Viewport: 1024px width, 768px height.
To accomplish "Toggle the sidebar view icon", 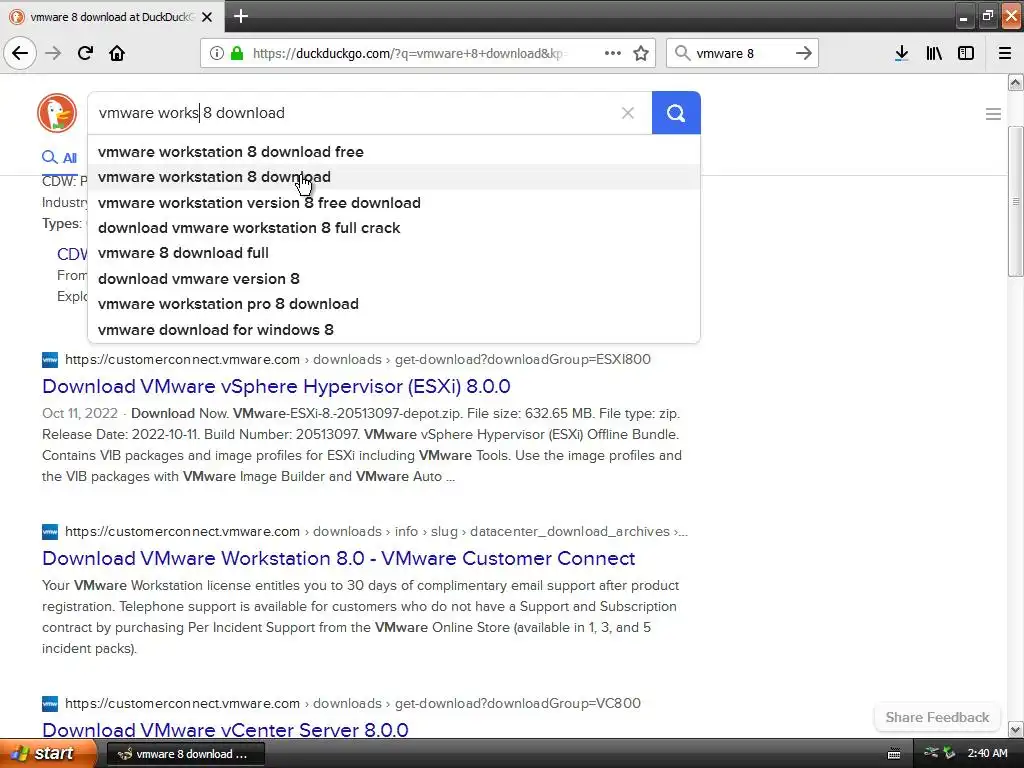I will pyautogui.click(x=966, y=54).
